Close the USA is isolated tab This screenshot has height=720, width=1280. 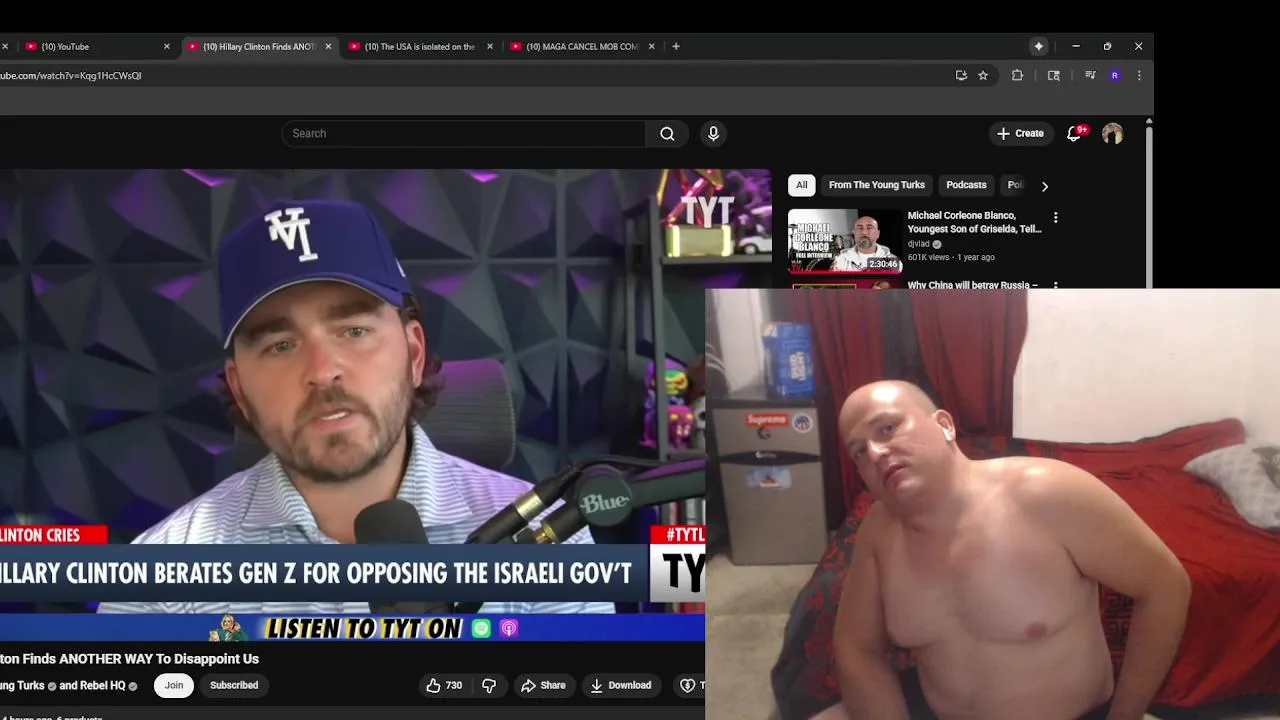(x=489, y=46)
